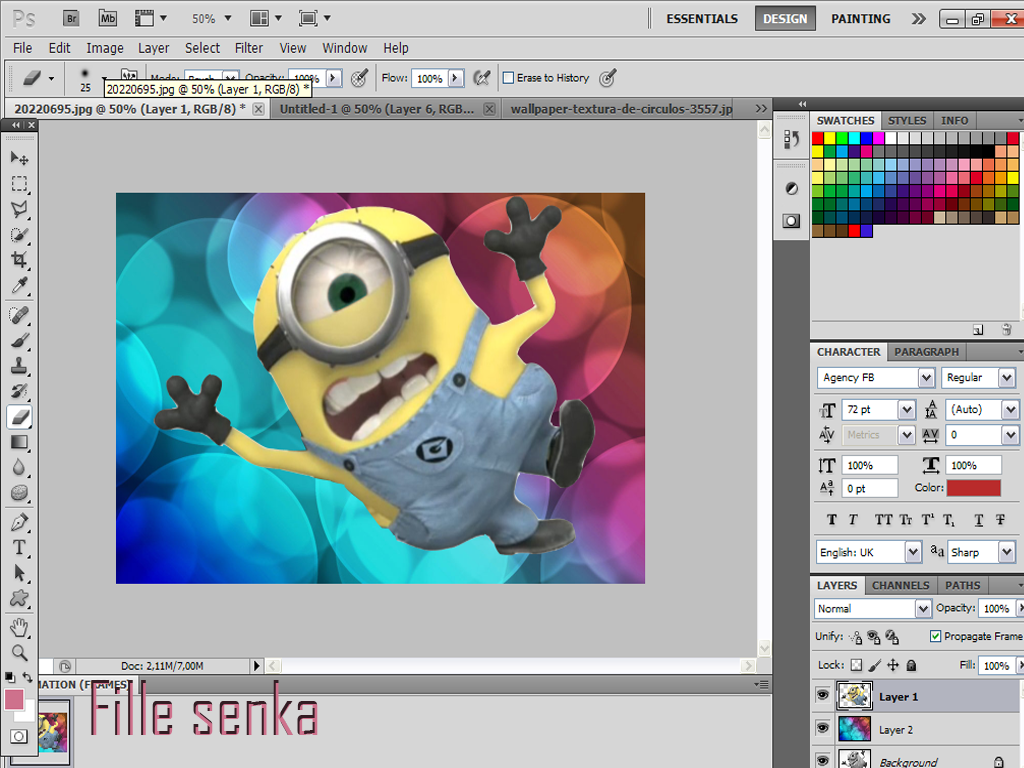Select the Blur tool

pyautogui.click(x=19, y=468)
